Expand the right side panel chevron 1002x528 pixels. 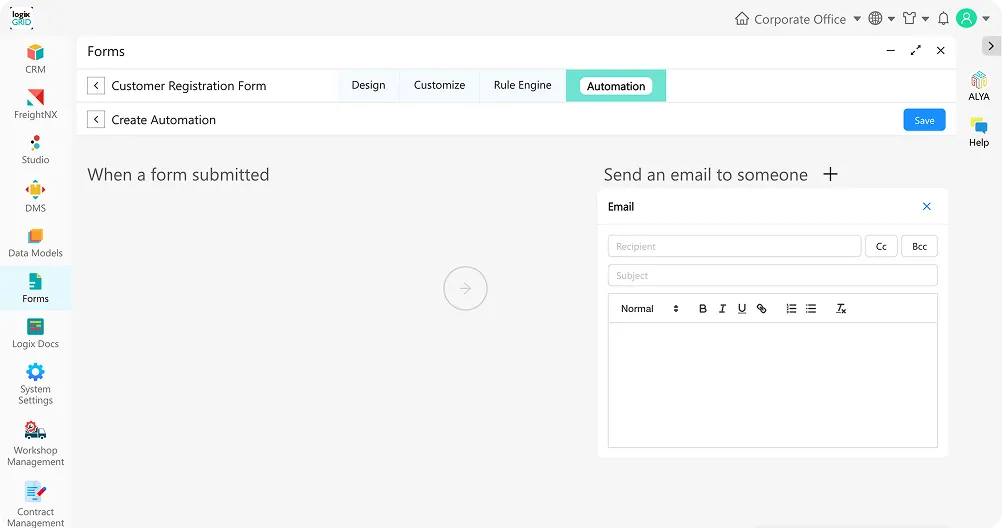pyautogui.click(x=990, y=46)
